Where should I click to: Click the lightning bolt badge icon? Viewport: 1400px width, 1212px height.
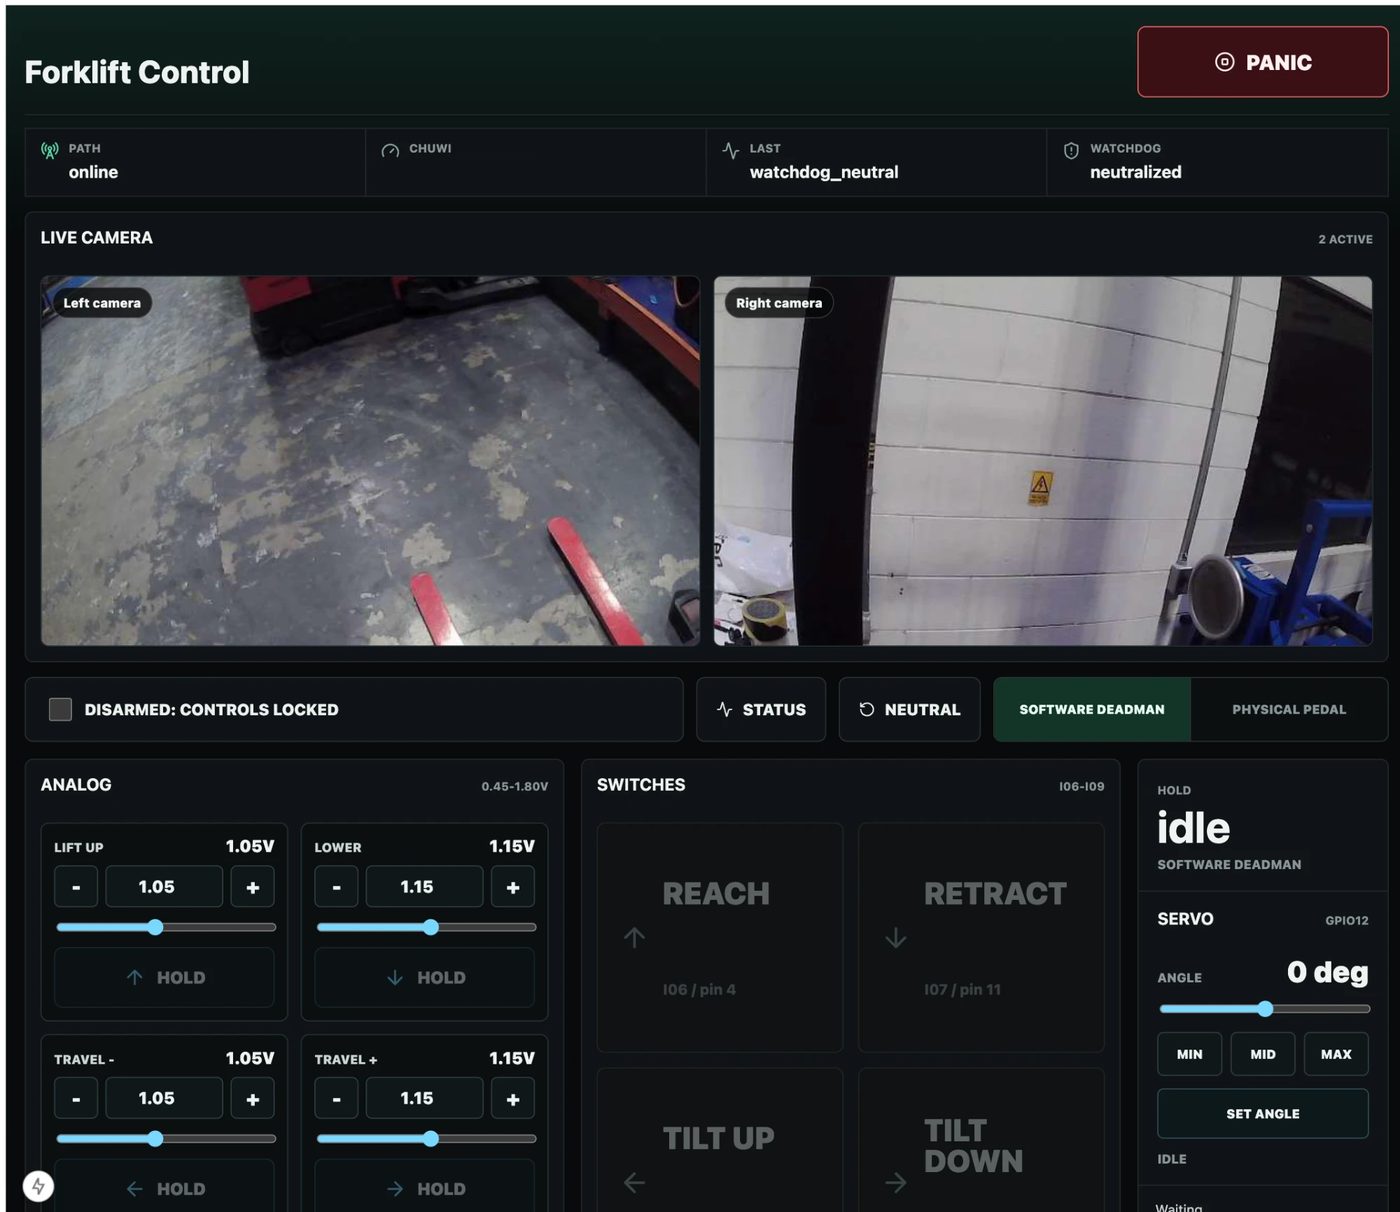tap(38, 1186)
